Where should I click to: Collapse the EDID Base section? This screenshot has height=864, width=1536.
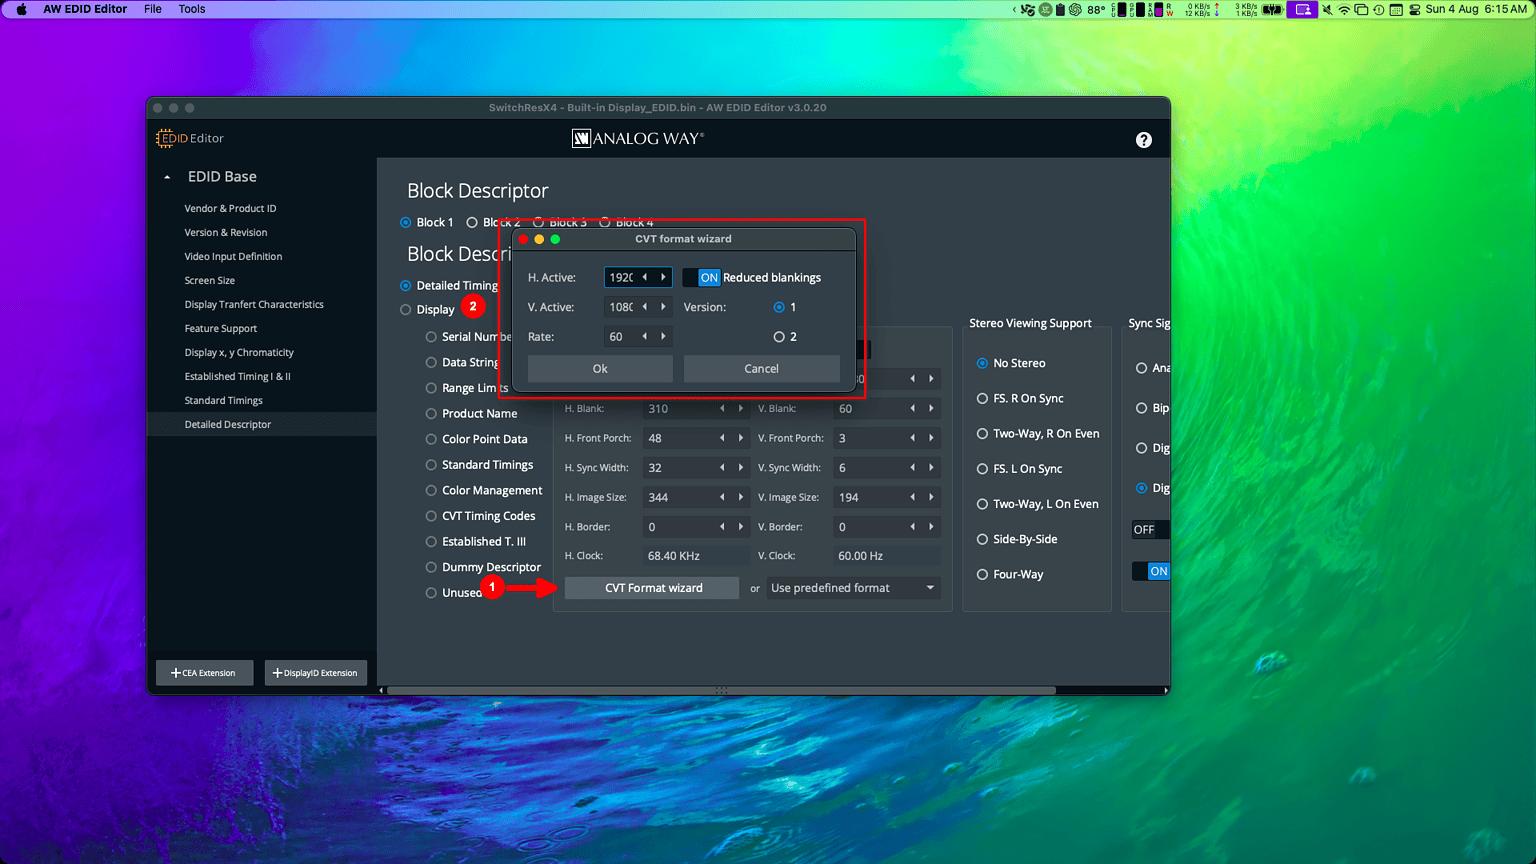click(166, 176)
